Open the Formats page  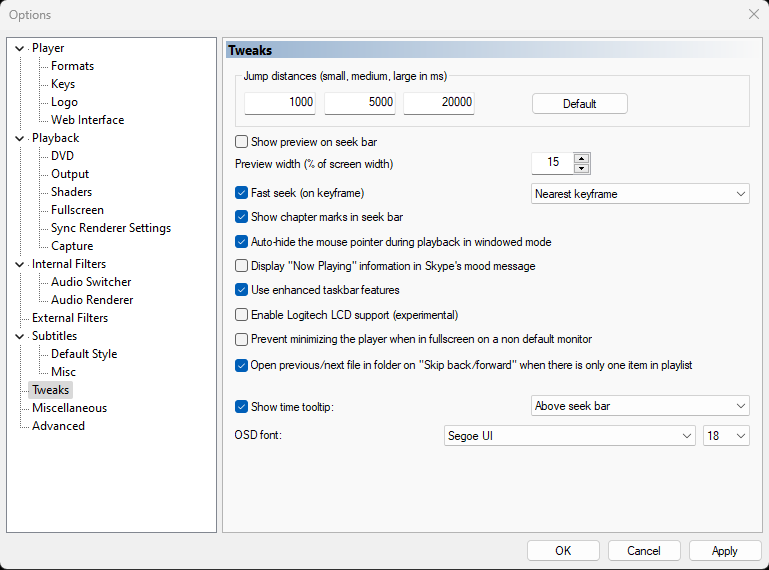point(72,66)
